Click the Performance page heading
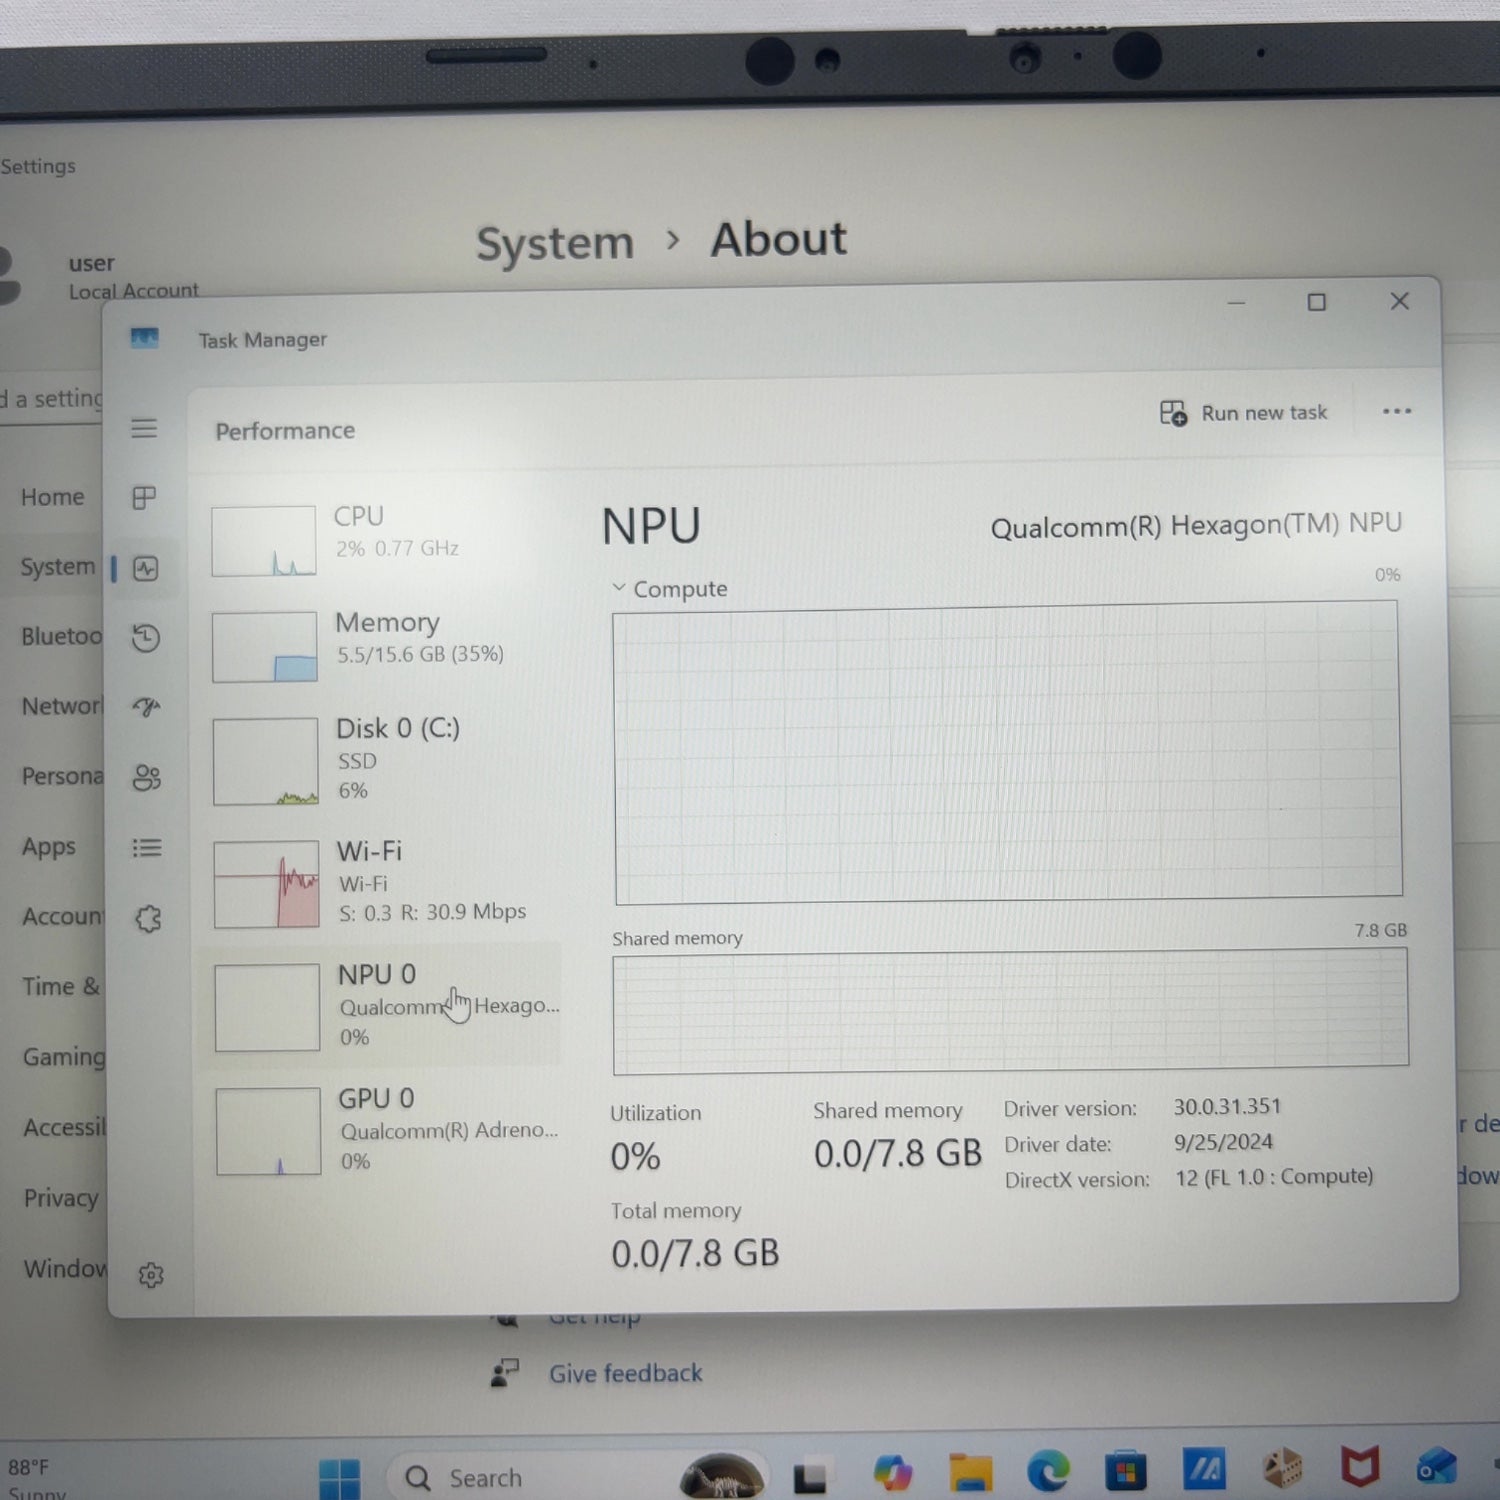1500x1500 pixels. pyautogui.click(x=285, y=431)
